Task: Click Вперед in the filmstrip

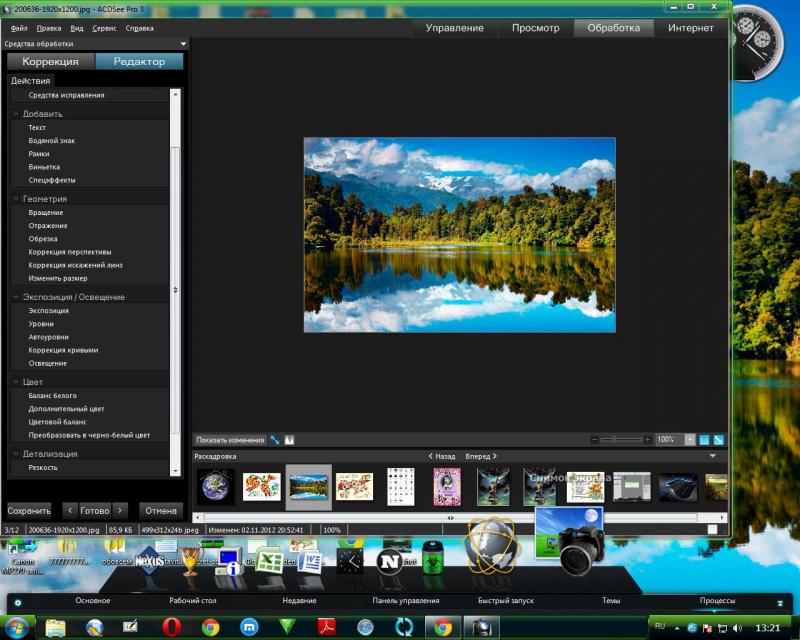Action: pyautogui.click(x=481, y=456)
